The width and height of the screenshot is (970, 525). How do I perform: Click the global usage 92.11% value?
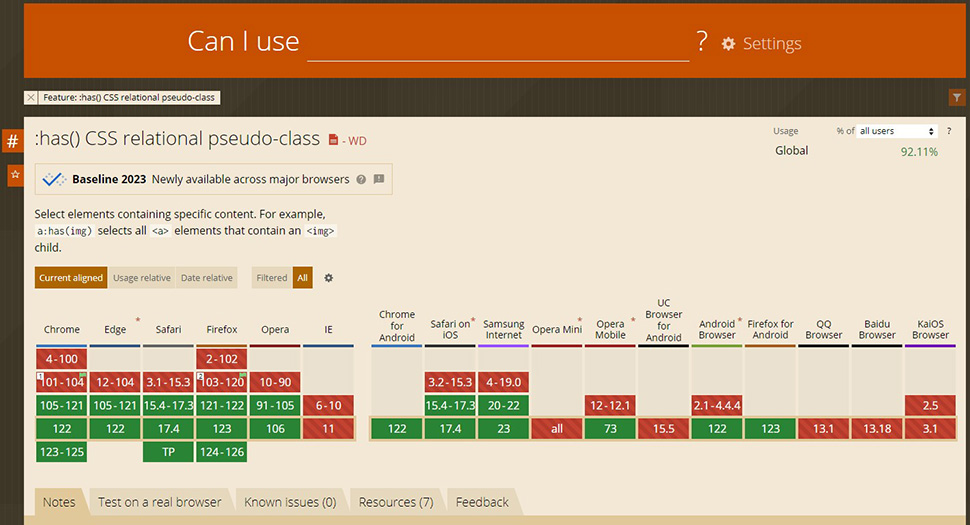click(919, 152)
